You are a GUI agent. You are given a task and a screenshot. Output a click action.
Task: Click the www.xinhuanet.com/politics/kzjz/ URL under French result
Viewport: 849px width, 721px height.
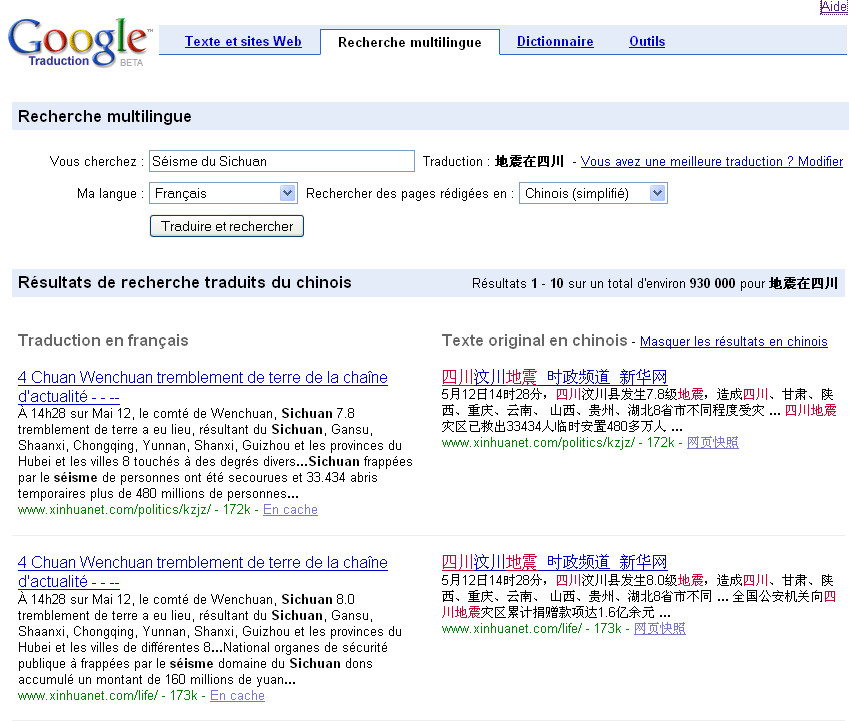click(114, 509)
